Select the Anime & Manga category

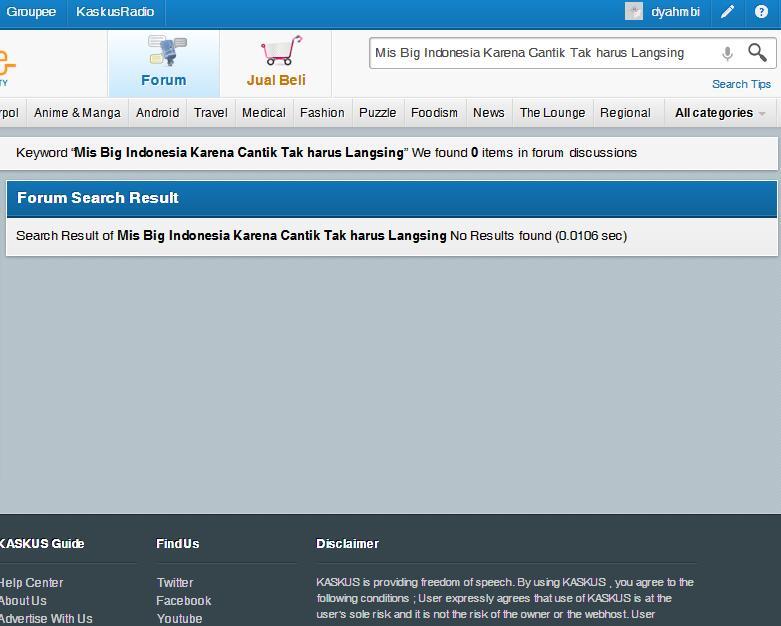click(x=77, y=113)
